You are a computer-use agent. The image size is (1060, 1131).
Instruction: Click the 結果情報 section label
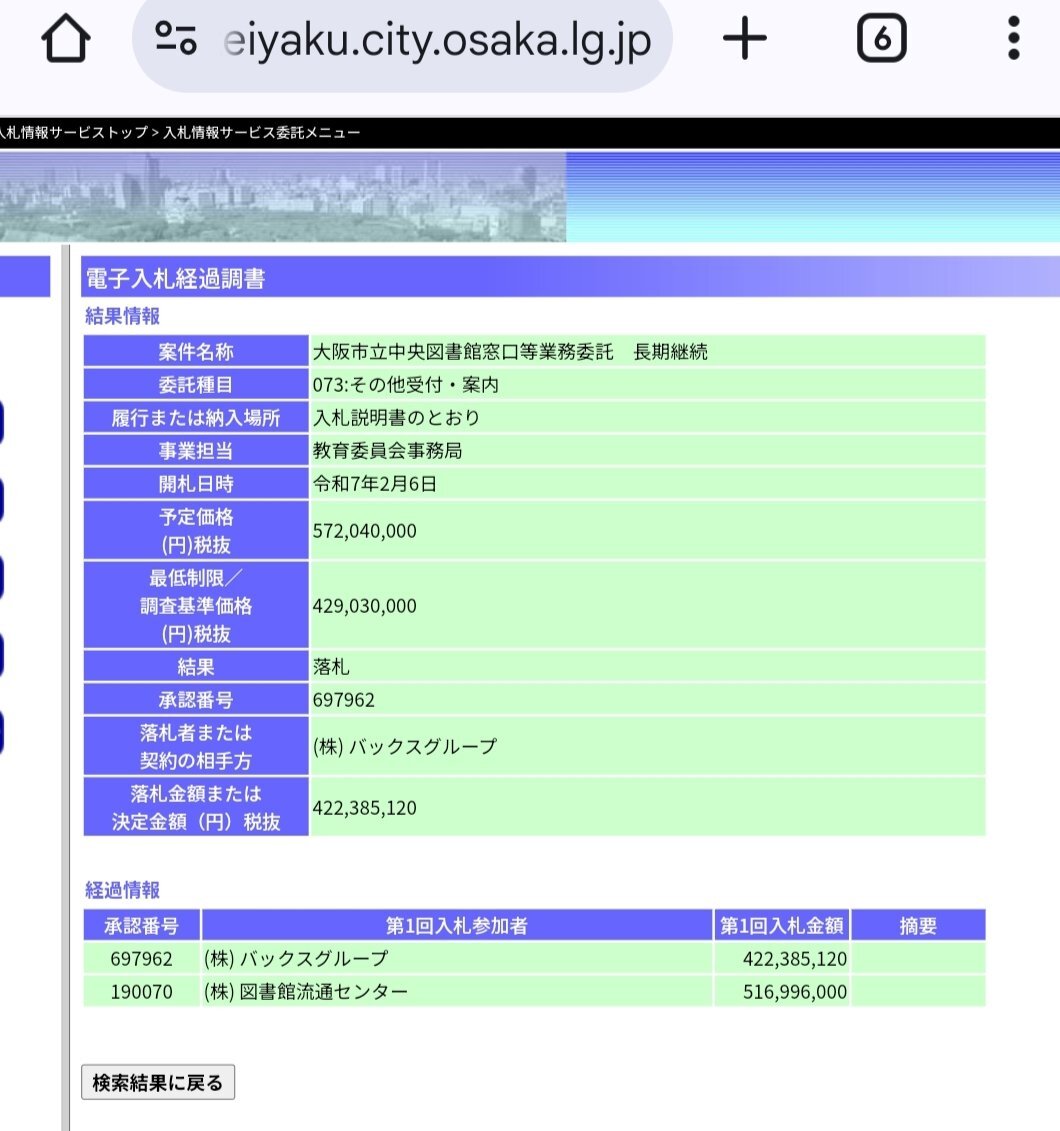(123, 316)
